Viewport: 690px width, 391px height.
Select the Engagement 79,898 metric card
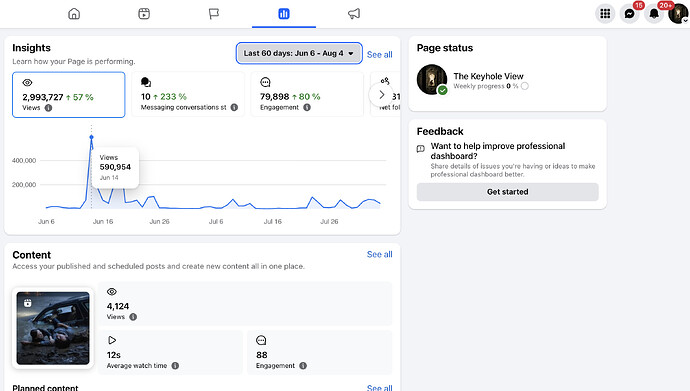click(x=307, y=95)
